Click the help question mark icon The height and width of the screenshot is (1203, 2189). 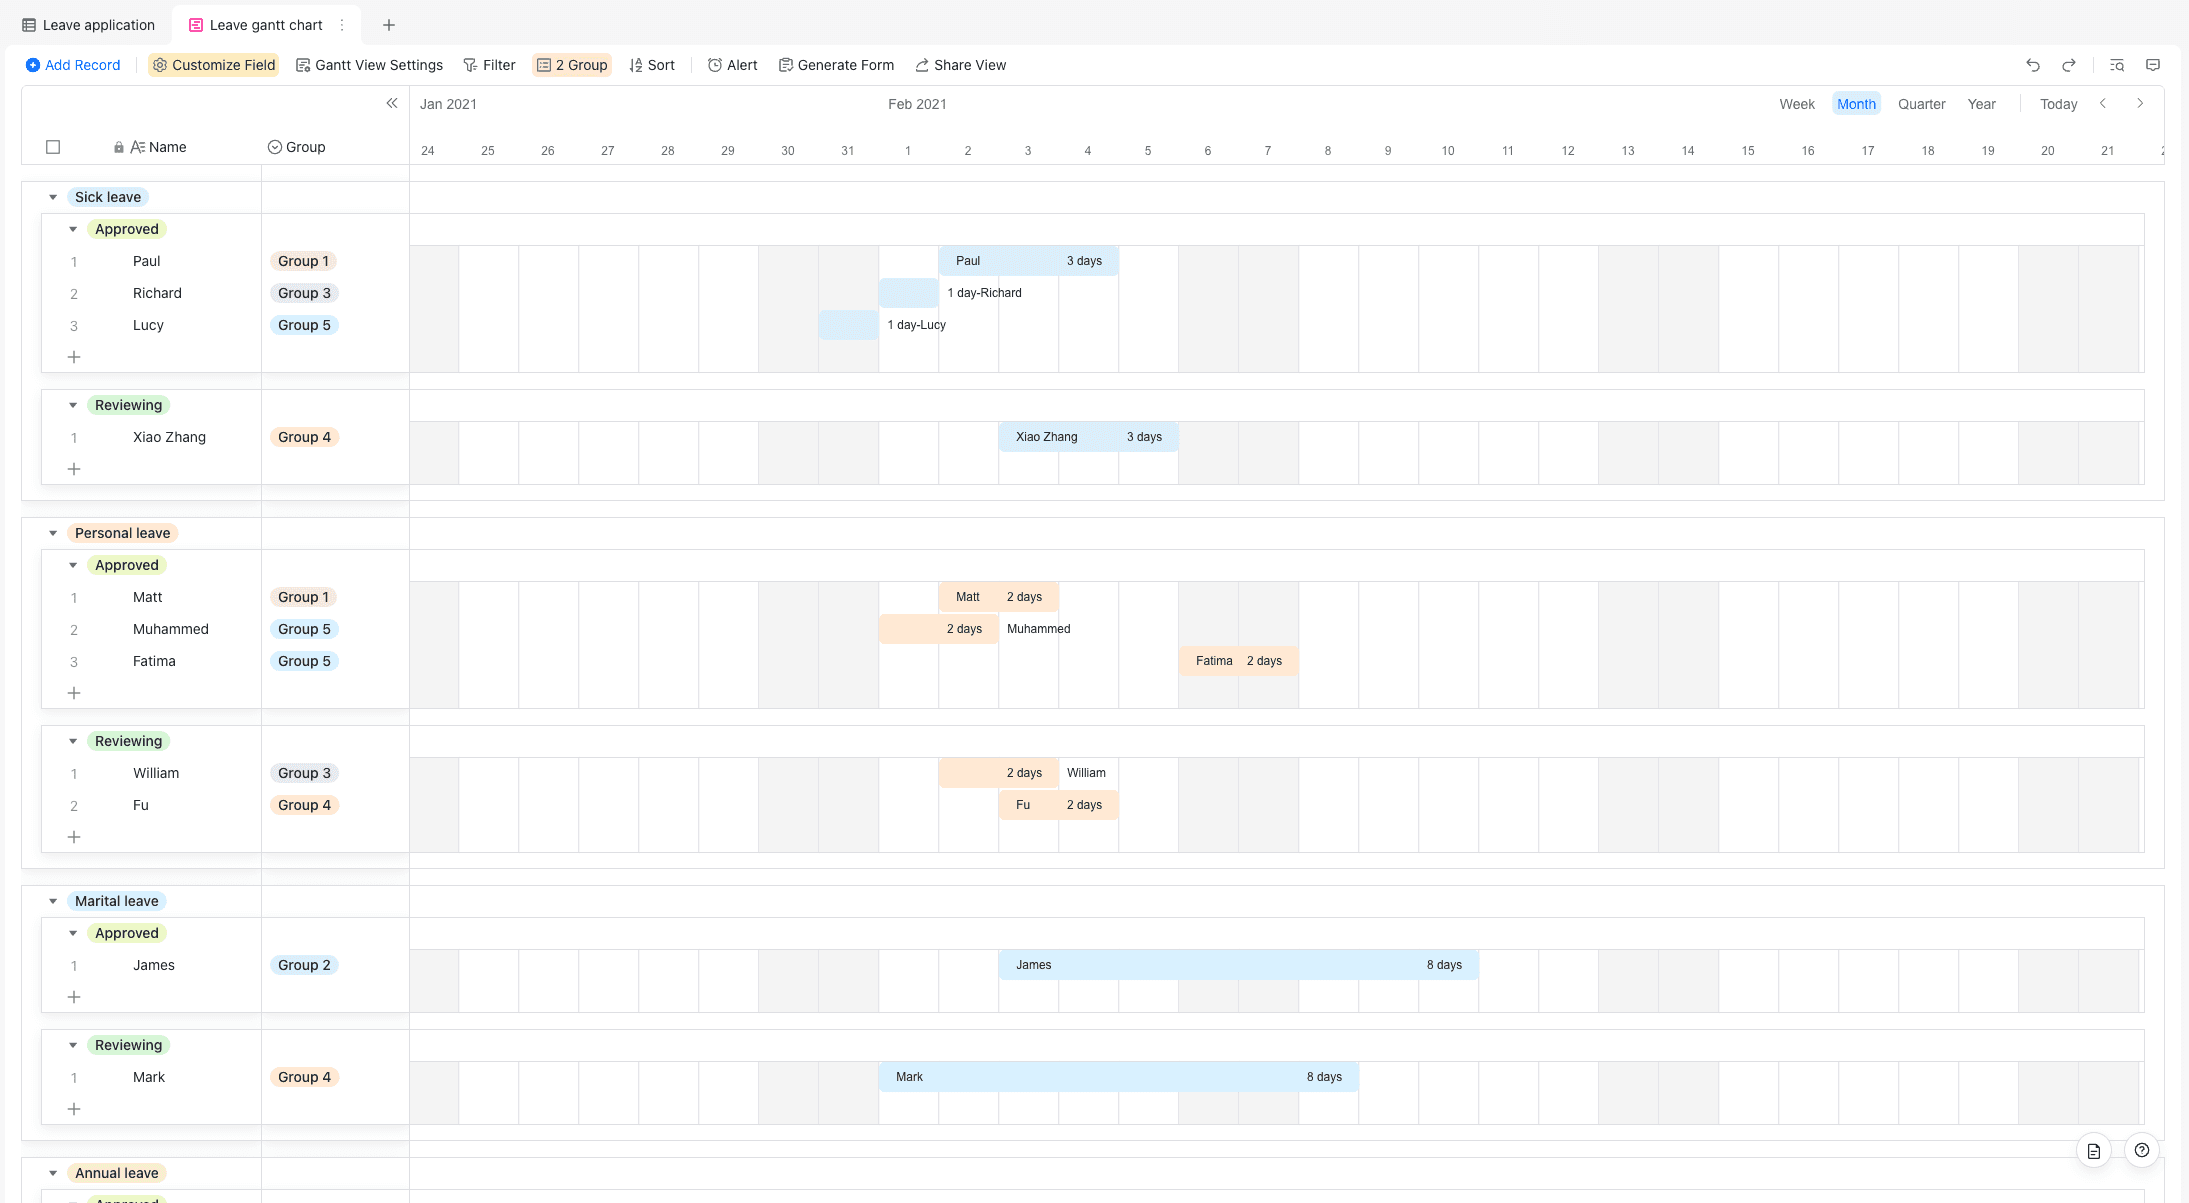point(2142,1150)
